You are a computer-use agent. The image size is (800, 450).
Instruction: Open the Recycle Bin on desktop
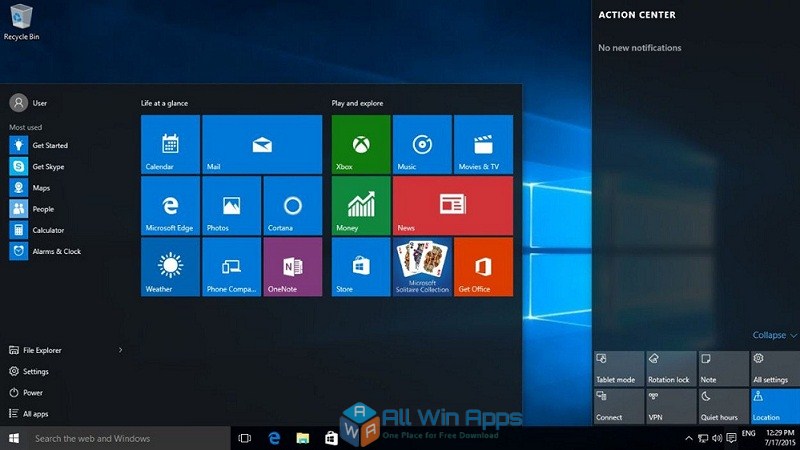click(x=21, y=21)
